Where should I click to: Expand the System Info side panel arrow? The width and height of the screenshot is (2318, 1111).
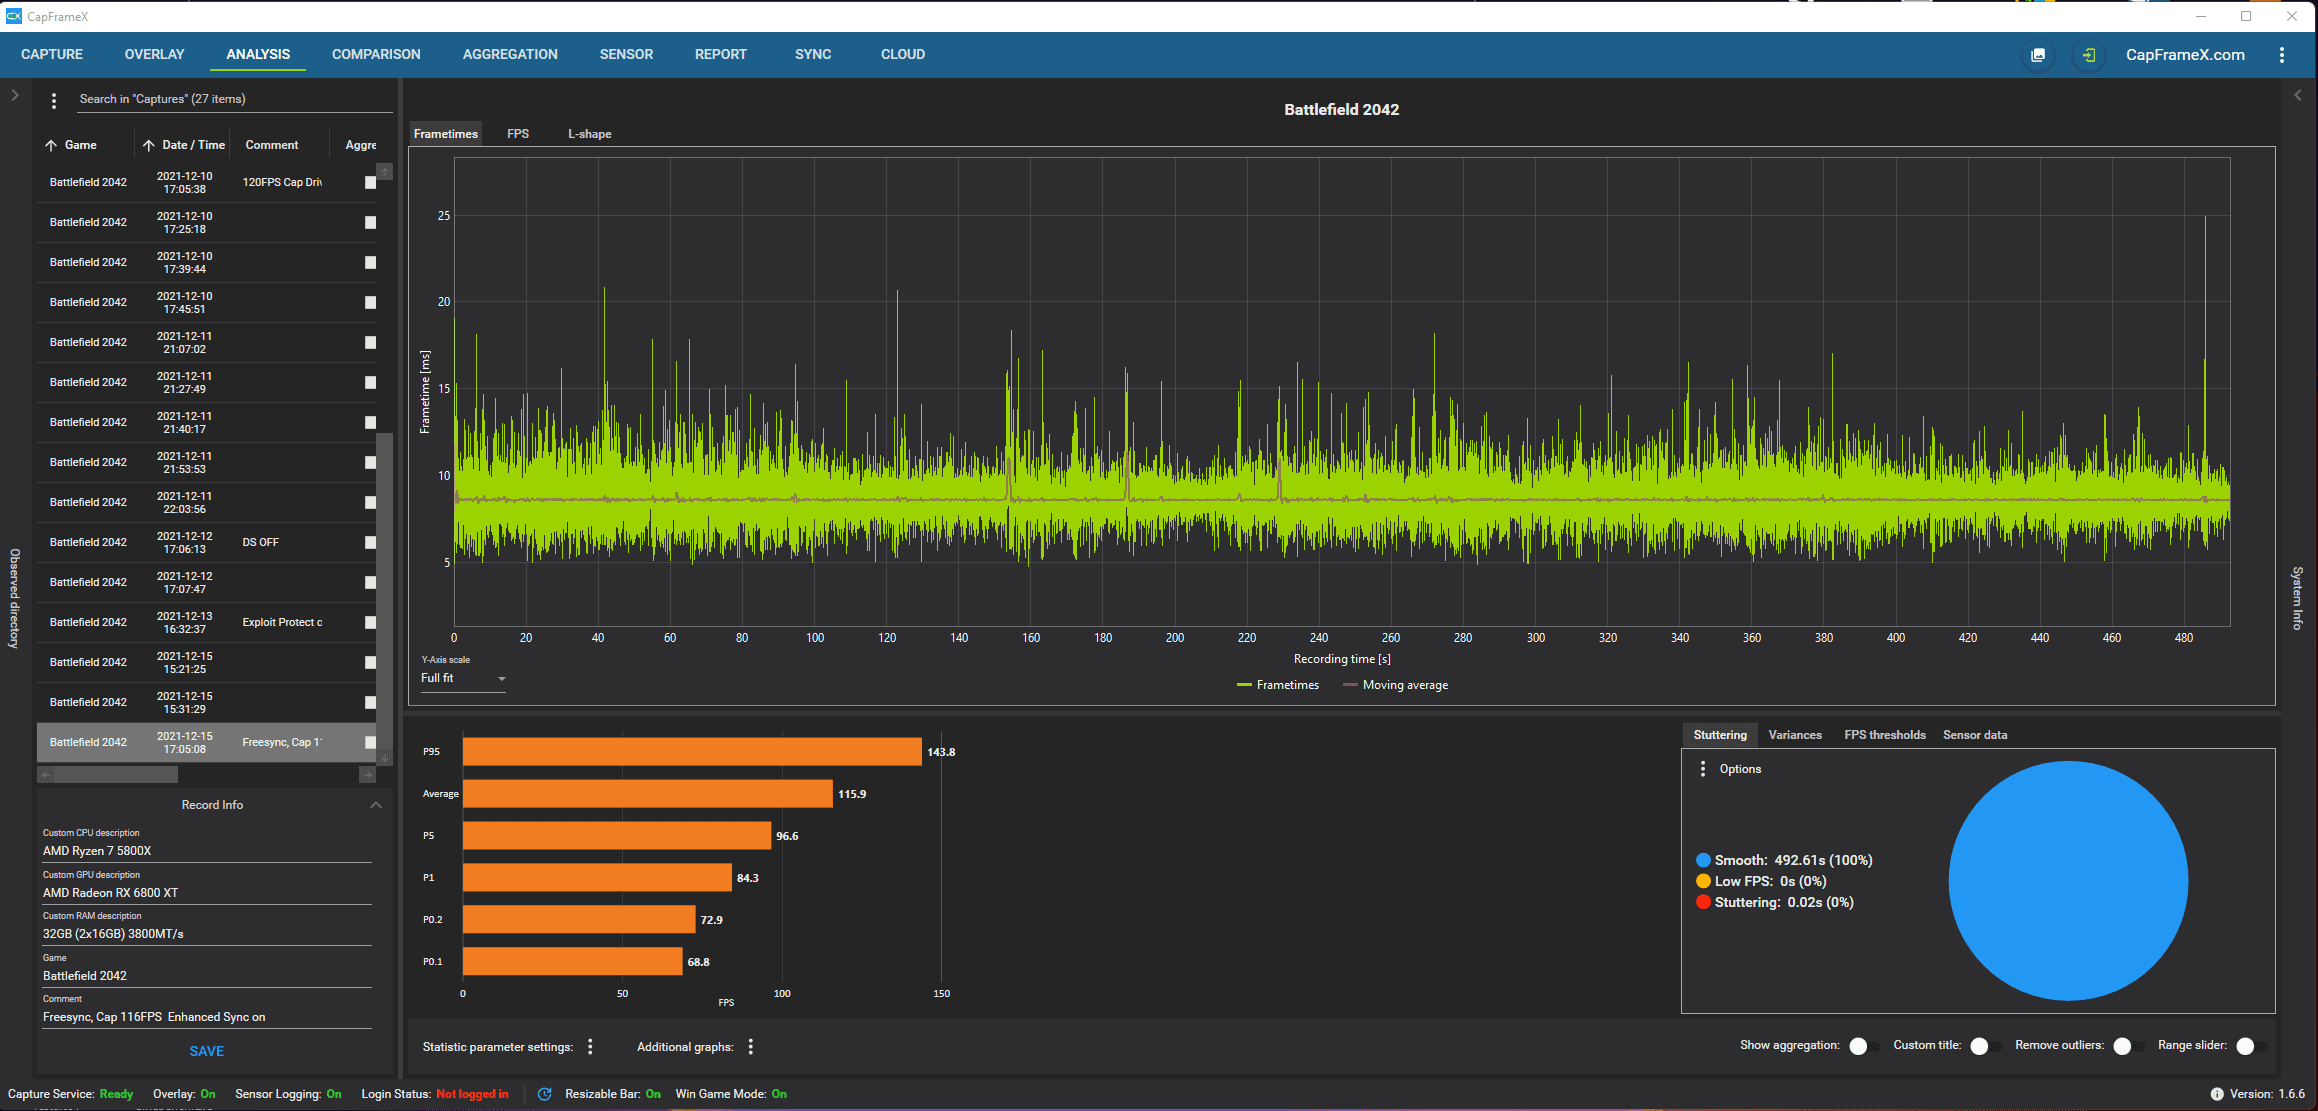point(2298,95)
